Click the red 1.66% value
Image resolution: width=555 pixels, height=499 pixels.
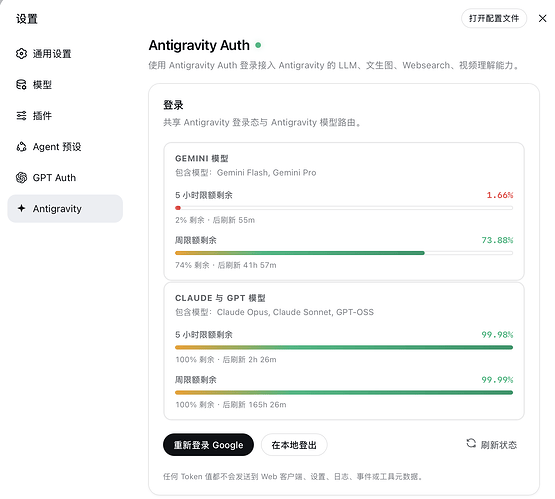(500, 195)
